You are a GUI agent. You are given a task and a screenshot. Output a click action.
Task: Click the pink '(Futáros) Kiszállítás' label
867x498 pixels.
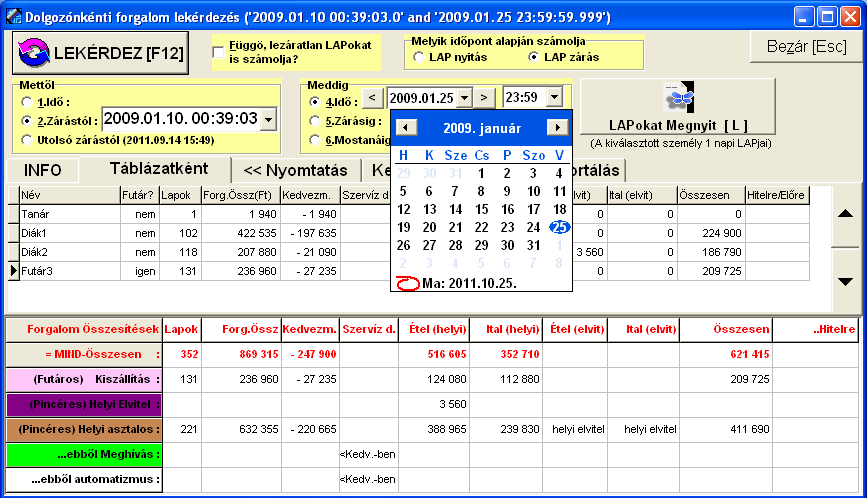pos(84,379)
